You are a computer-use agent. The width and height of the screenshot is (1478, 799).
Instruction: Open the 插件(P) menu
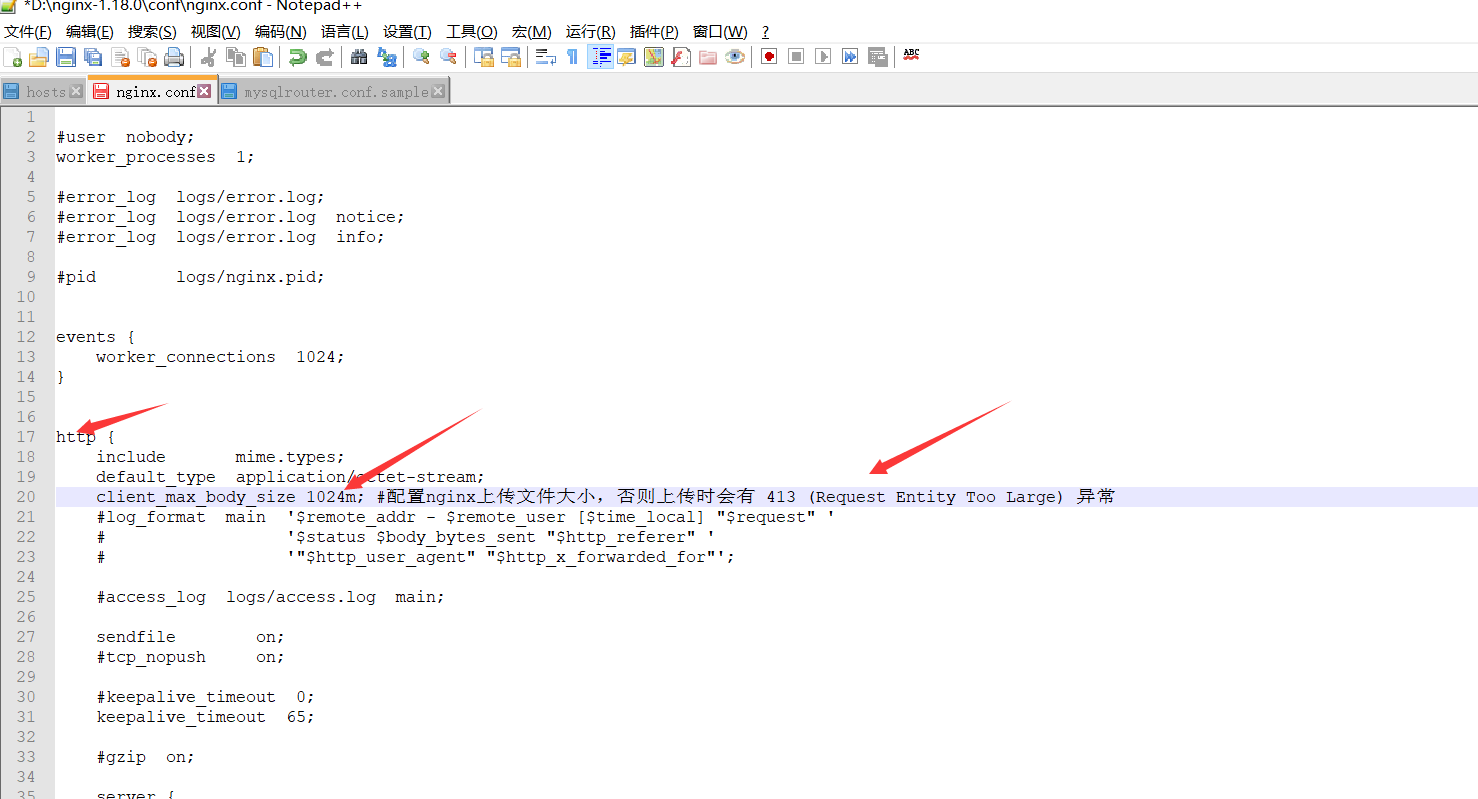click(655, 32)
